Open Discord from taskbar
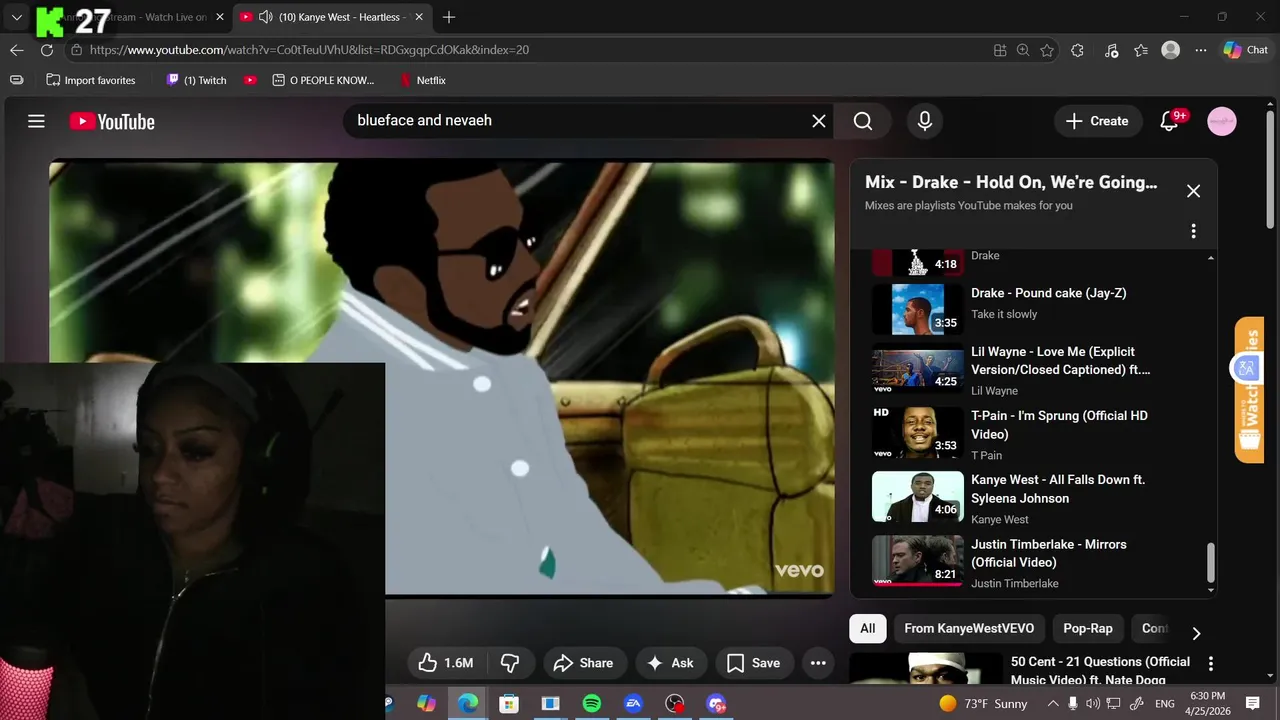 716,704
